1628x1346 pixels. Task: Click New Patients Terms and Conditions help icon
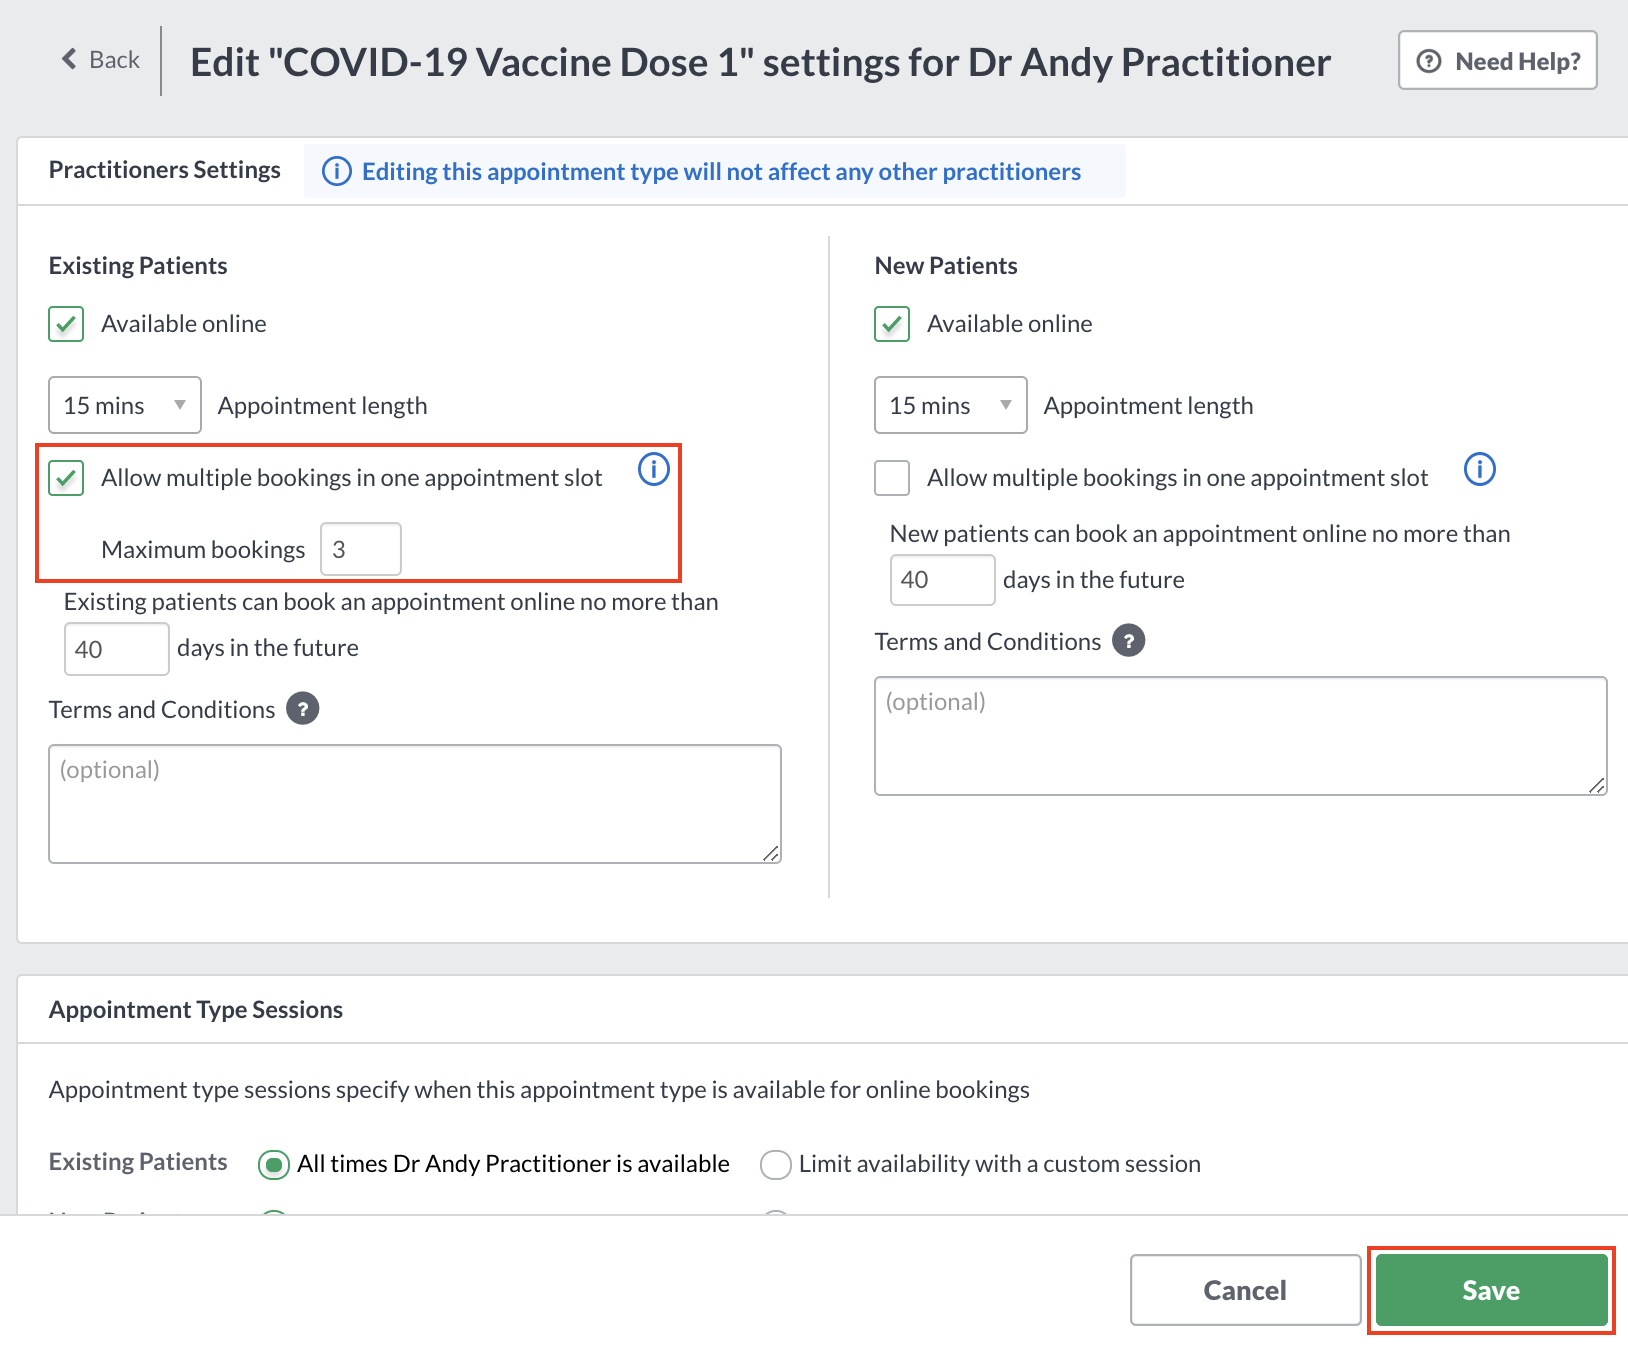tap(1129, 640)
